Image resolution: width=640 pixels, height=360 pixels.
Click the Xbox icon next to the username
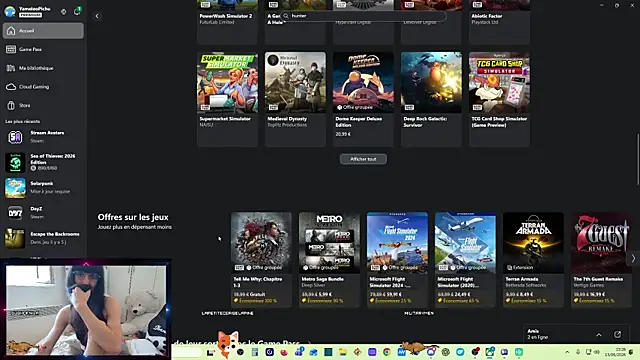(x=63, y=12)
